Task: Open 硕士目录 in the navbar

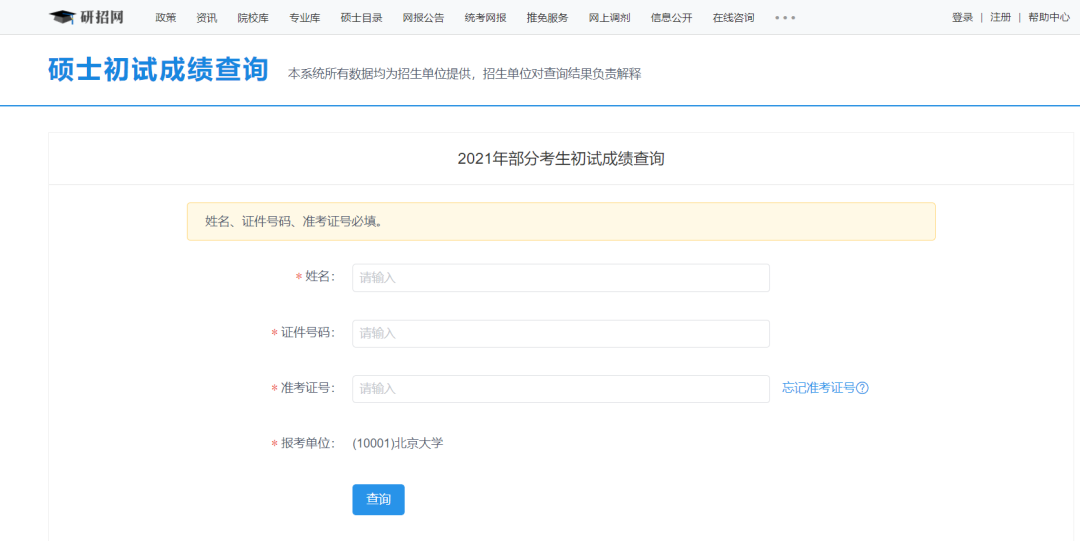Action: pos(361,18)
